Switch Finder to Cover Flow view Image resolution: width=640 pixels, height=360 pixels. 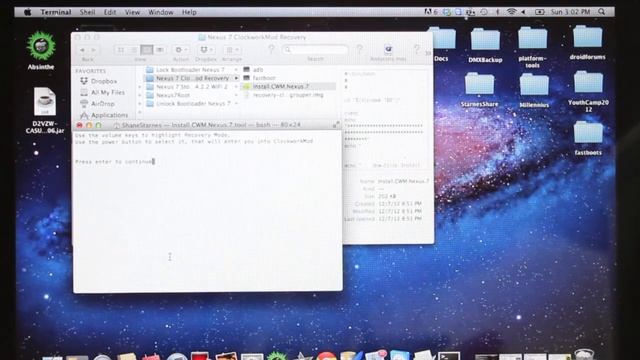(160, 50)
